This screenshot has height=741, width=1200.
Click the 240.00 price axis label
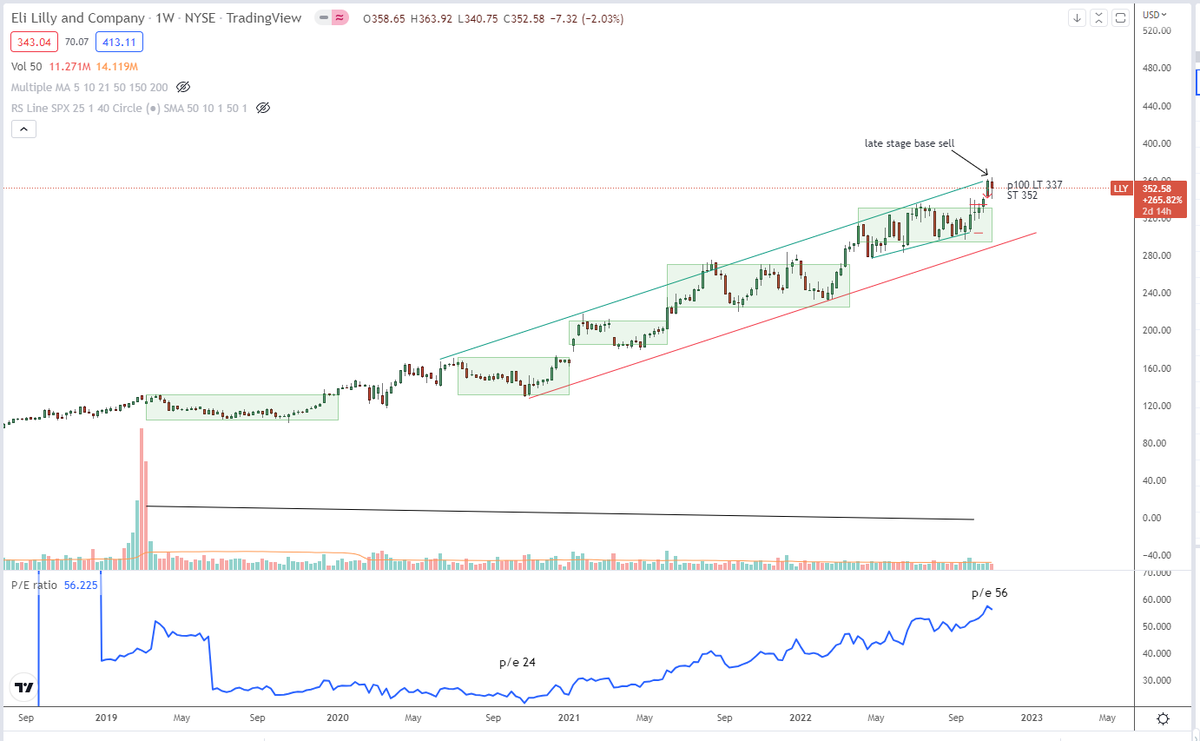click(1156, 293)
